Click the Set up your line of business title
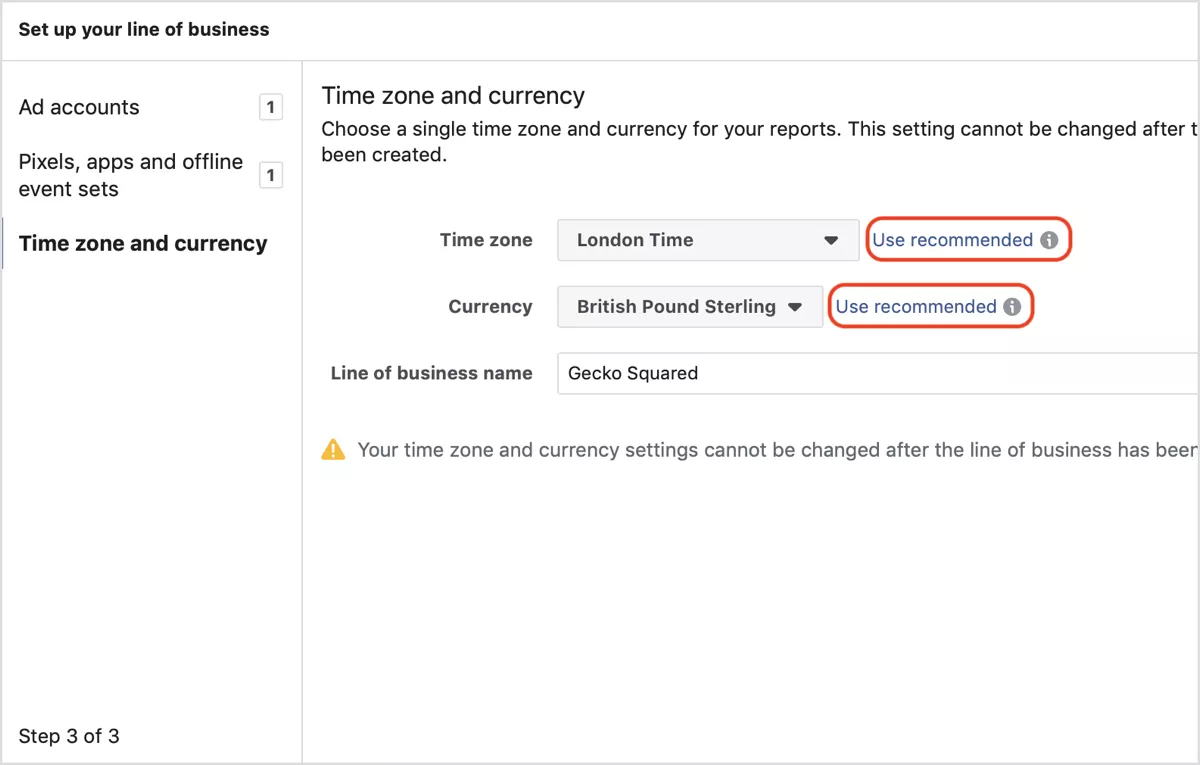 pos(144,29)
